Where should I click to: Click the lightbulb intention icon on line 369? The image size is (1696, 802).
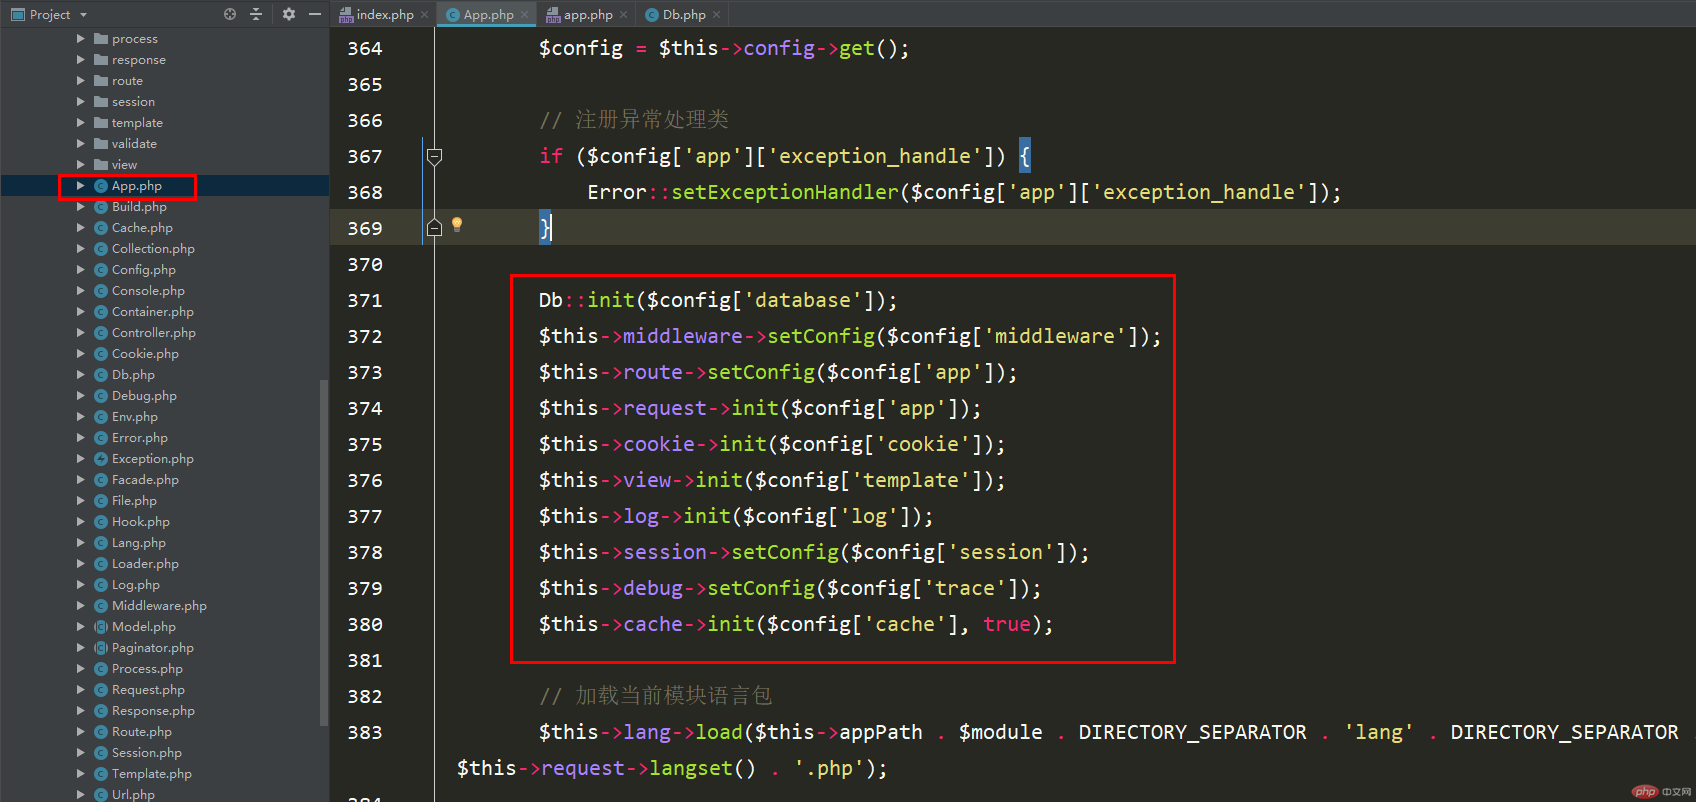(x=457, y=225)
